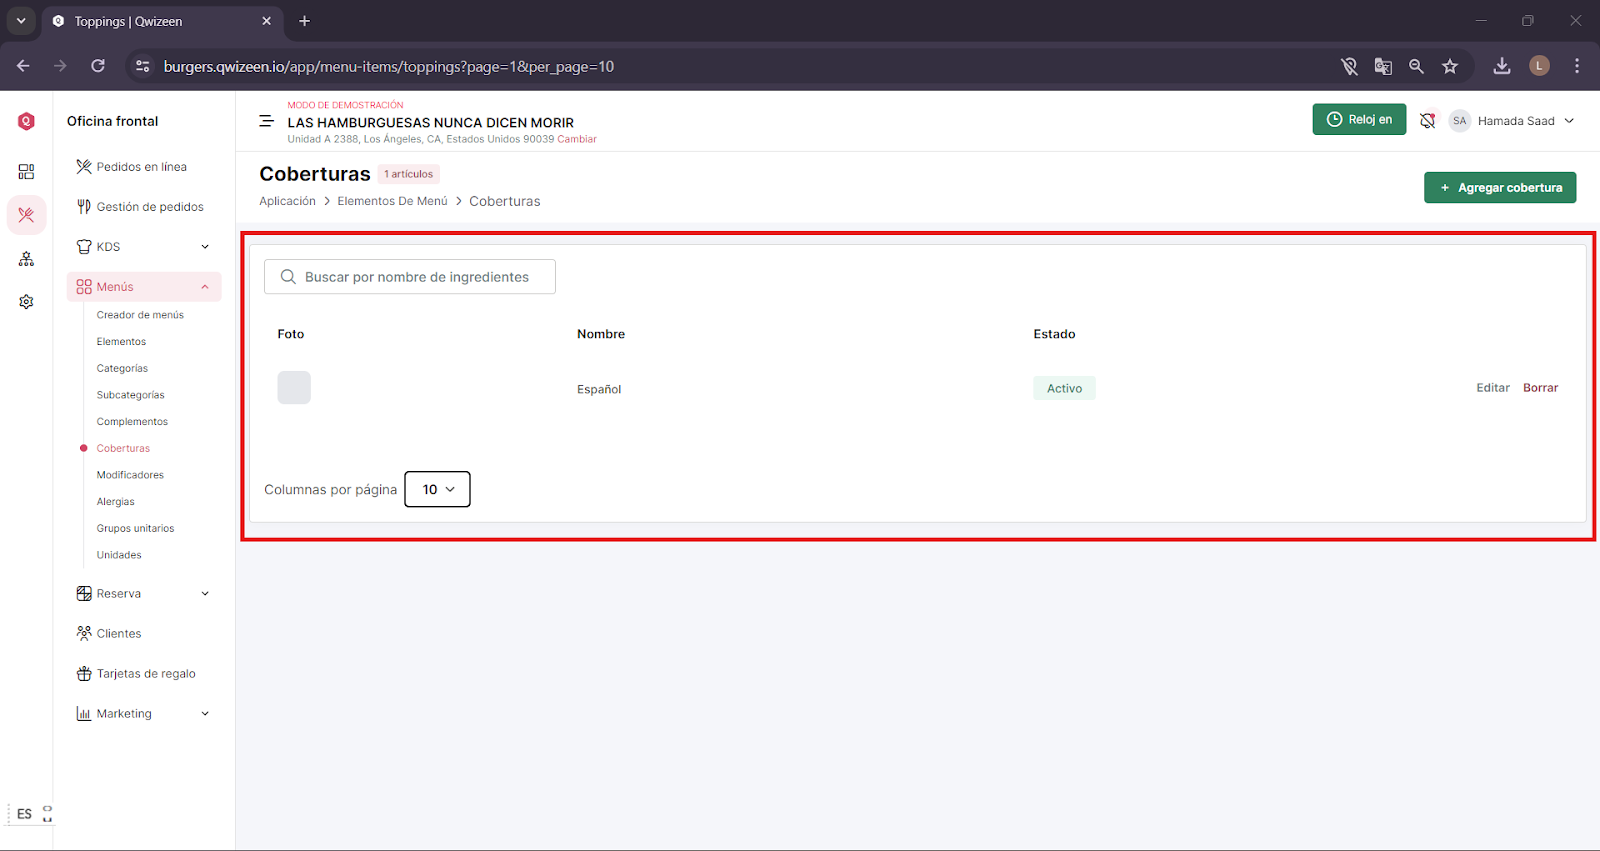Go to Alergias submenu item

(x=115, y=502)
